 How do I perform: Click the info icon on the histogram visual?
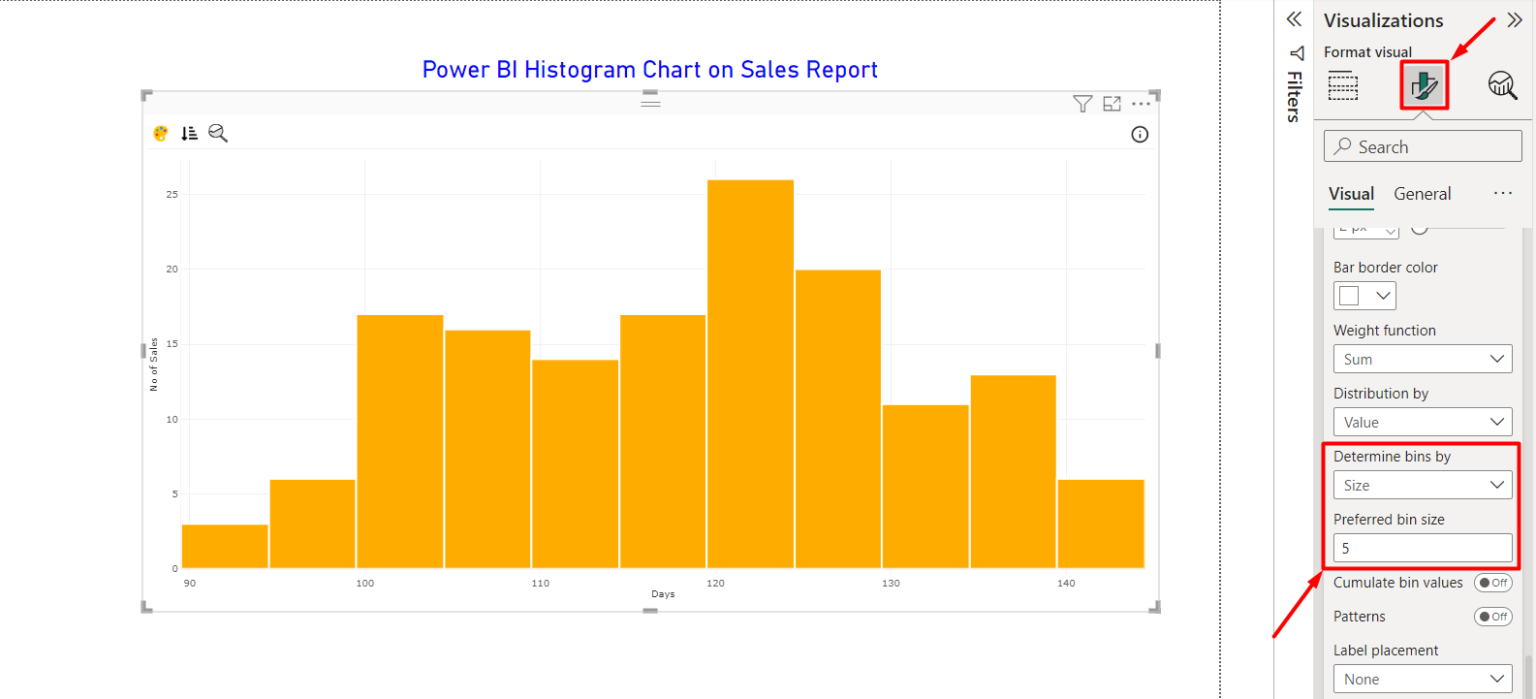(1139, 134)
